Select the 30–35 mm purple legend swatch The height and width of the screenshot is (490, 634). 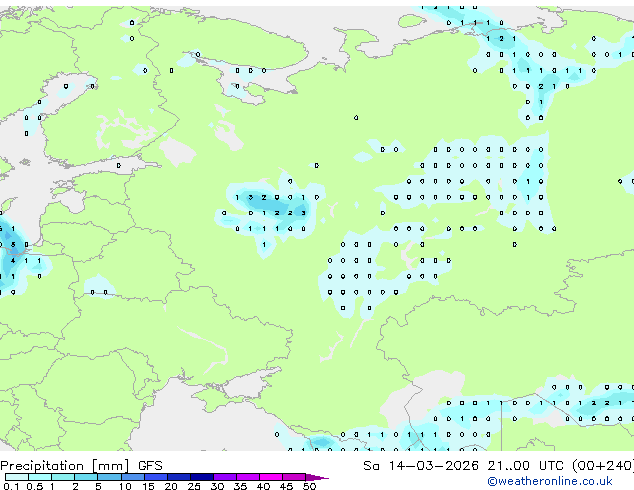[x=224, y=477]
